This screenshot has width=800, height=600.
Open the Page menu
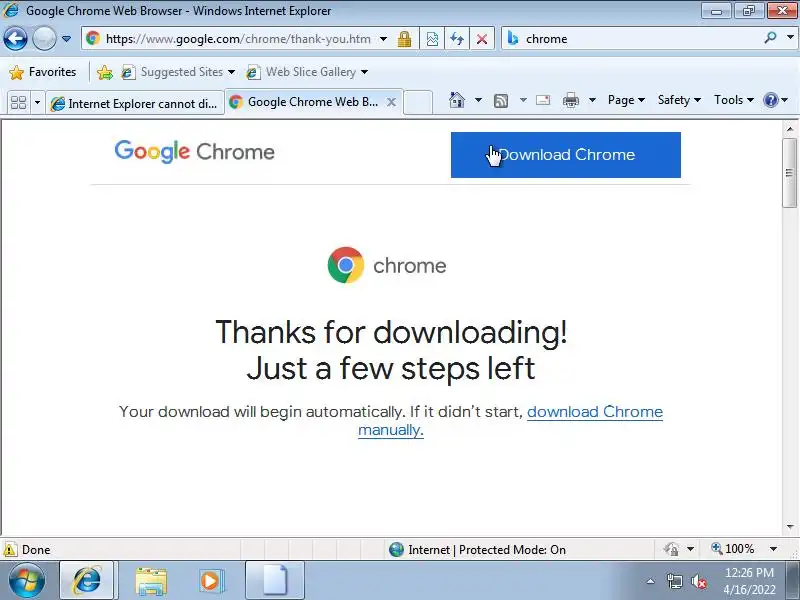pos(626,100)
